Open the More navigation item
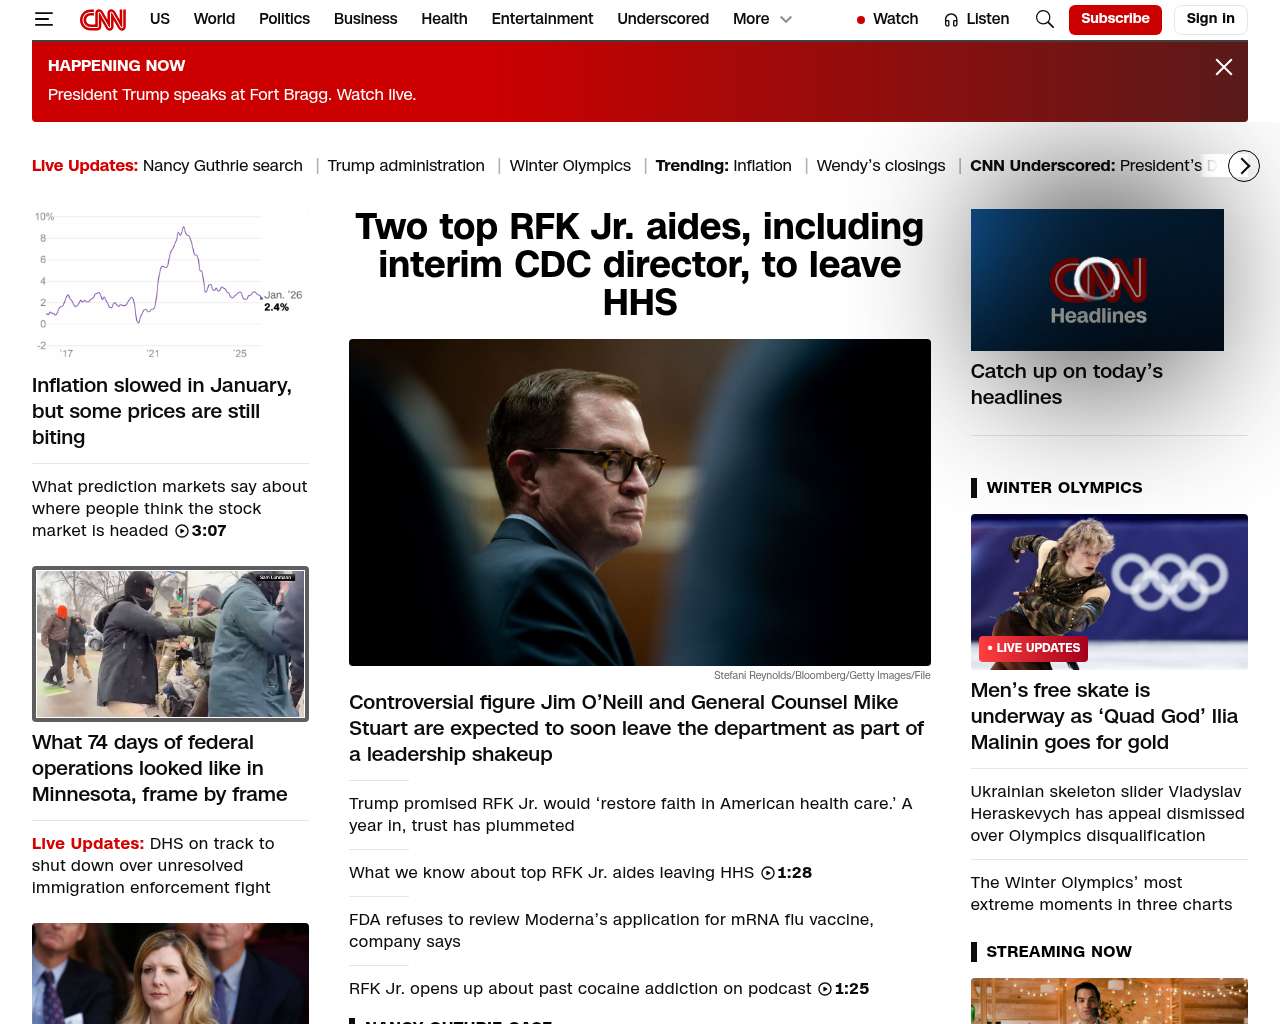1280x1024 pixels. [x=751, y=19]
